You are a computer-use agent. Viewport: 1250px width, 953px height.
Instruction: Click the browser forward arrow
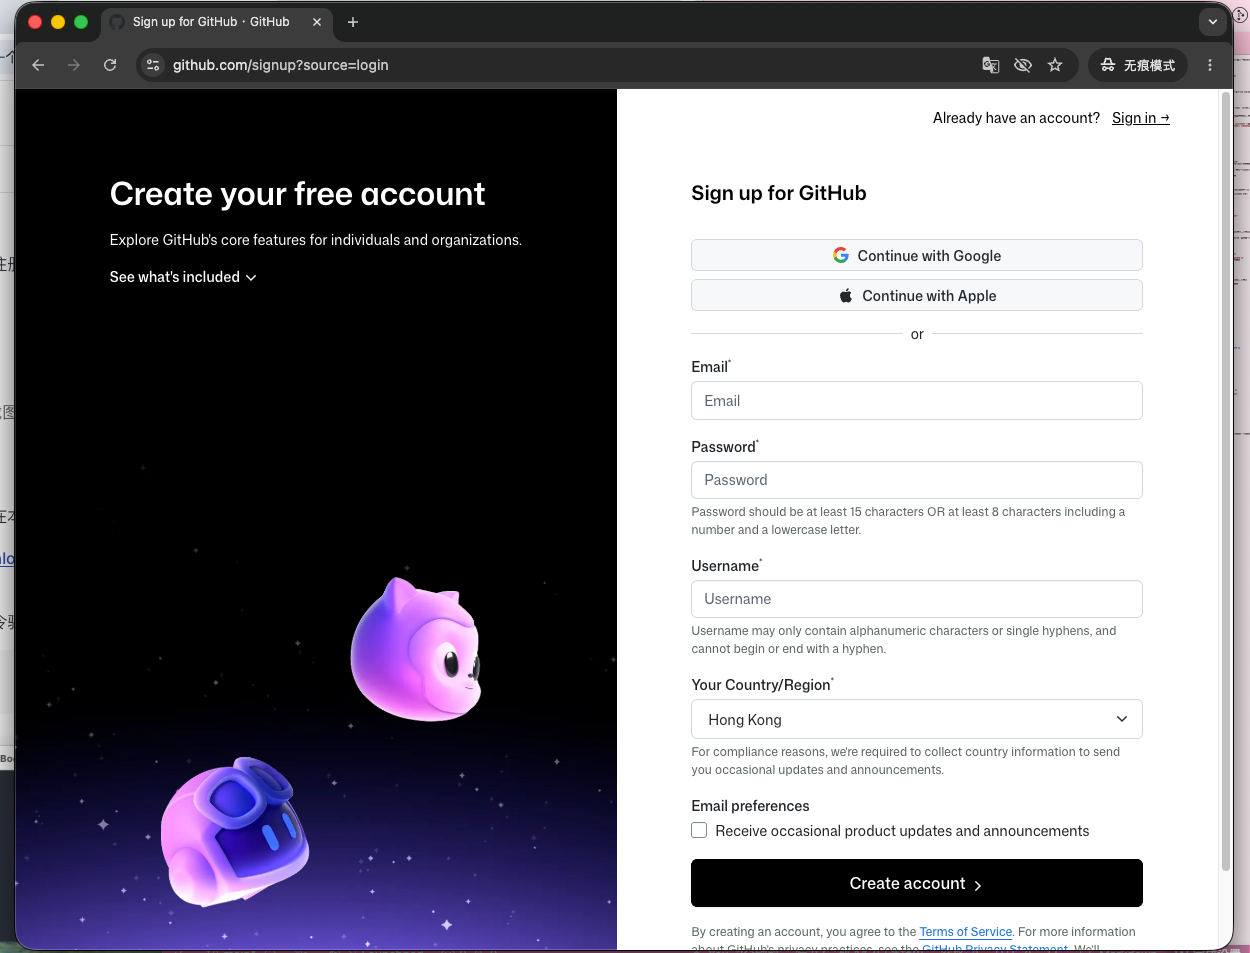[74, 65]
